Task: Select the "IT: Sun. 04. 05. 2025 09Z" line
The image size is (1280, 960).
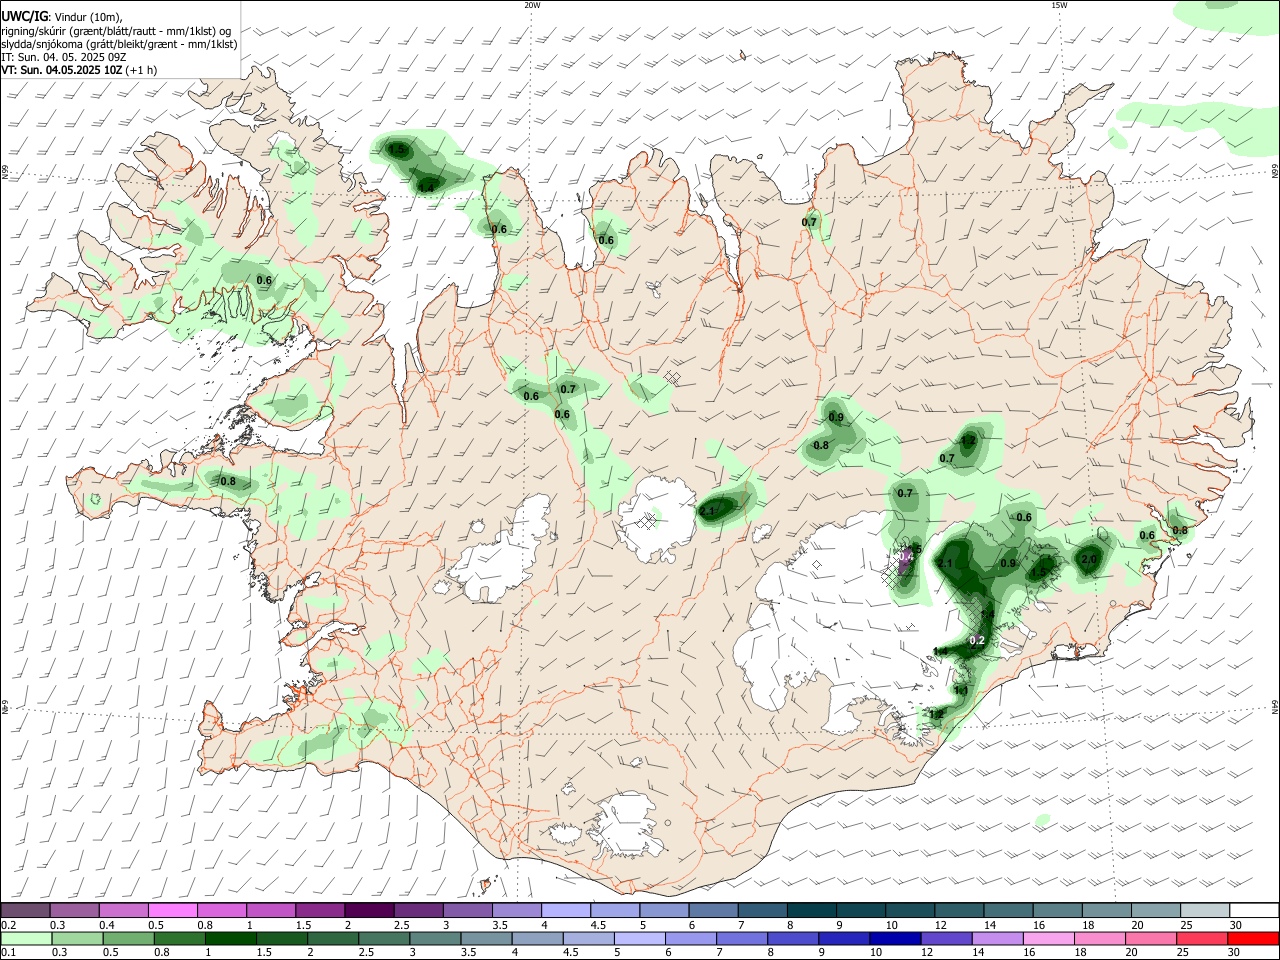Action: [x=62, y=57]
